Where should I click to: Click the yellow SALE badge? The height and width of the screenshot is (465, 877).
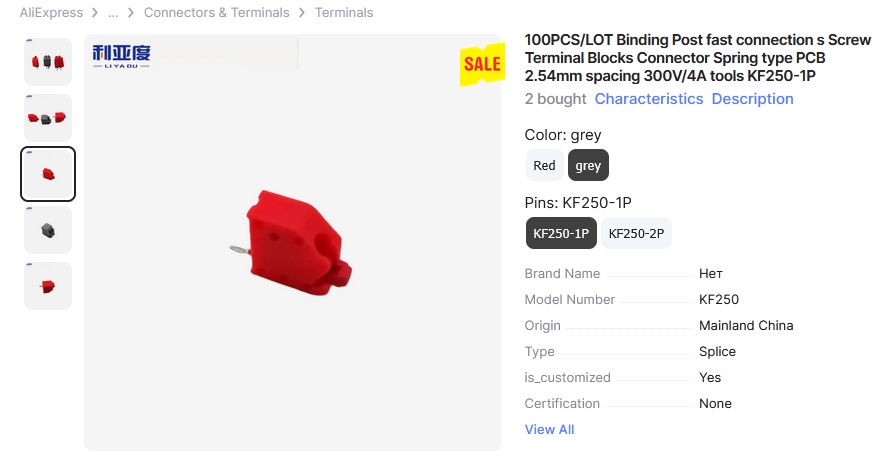481,64
